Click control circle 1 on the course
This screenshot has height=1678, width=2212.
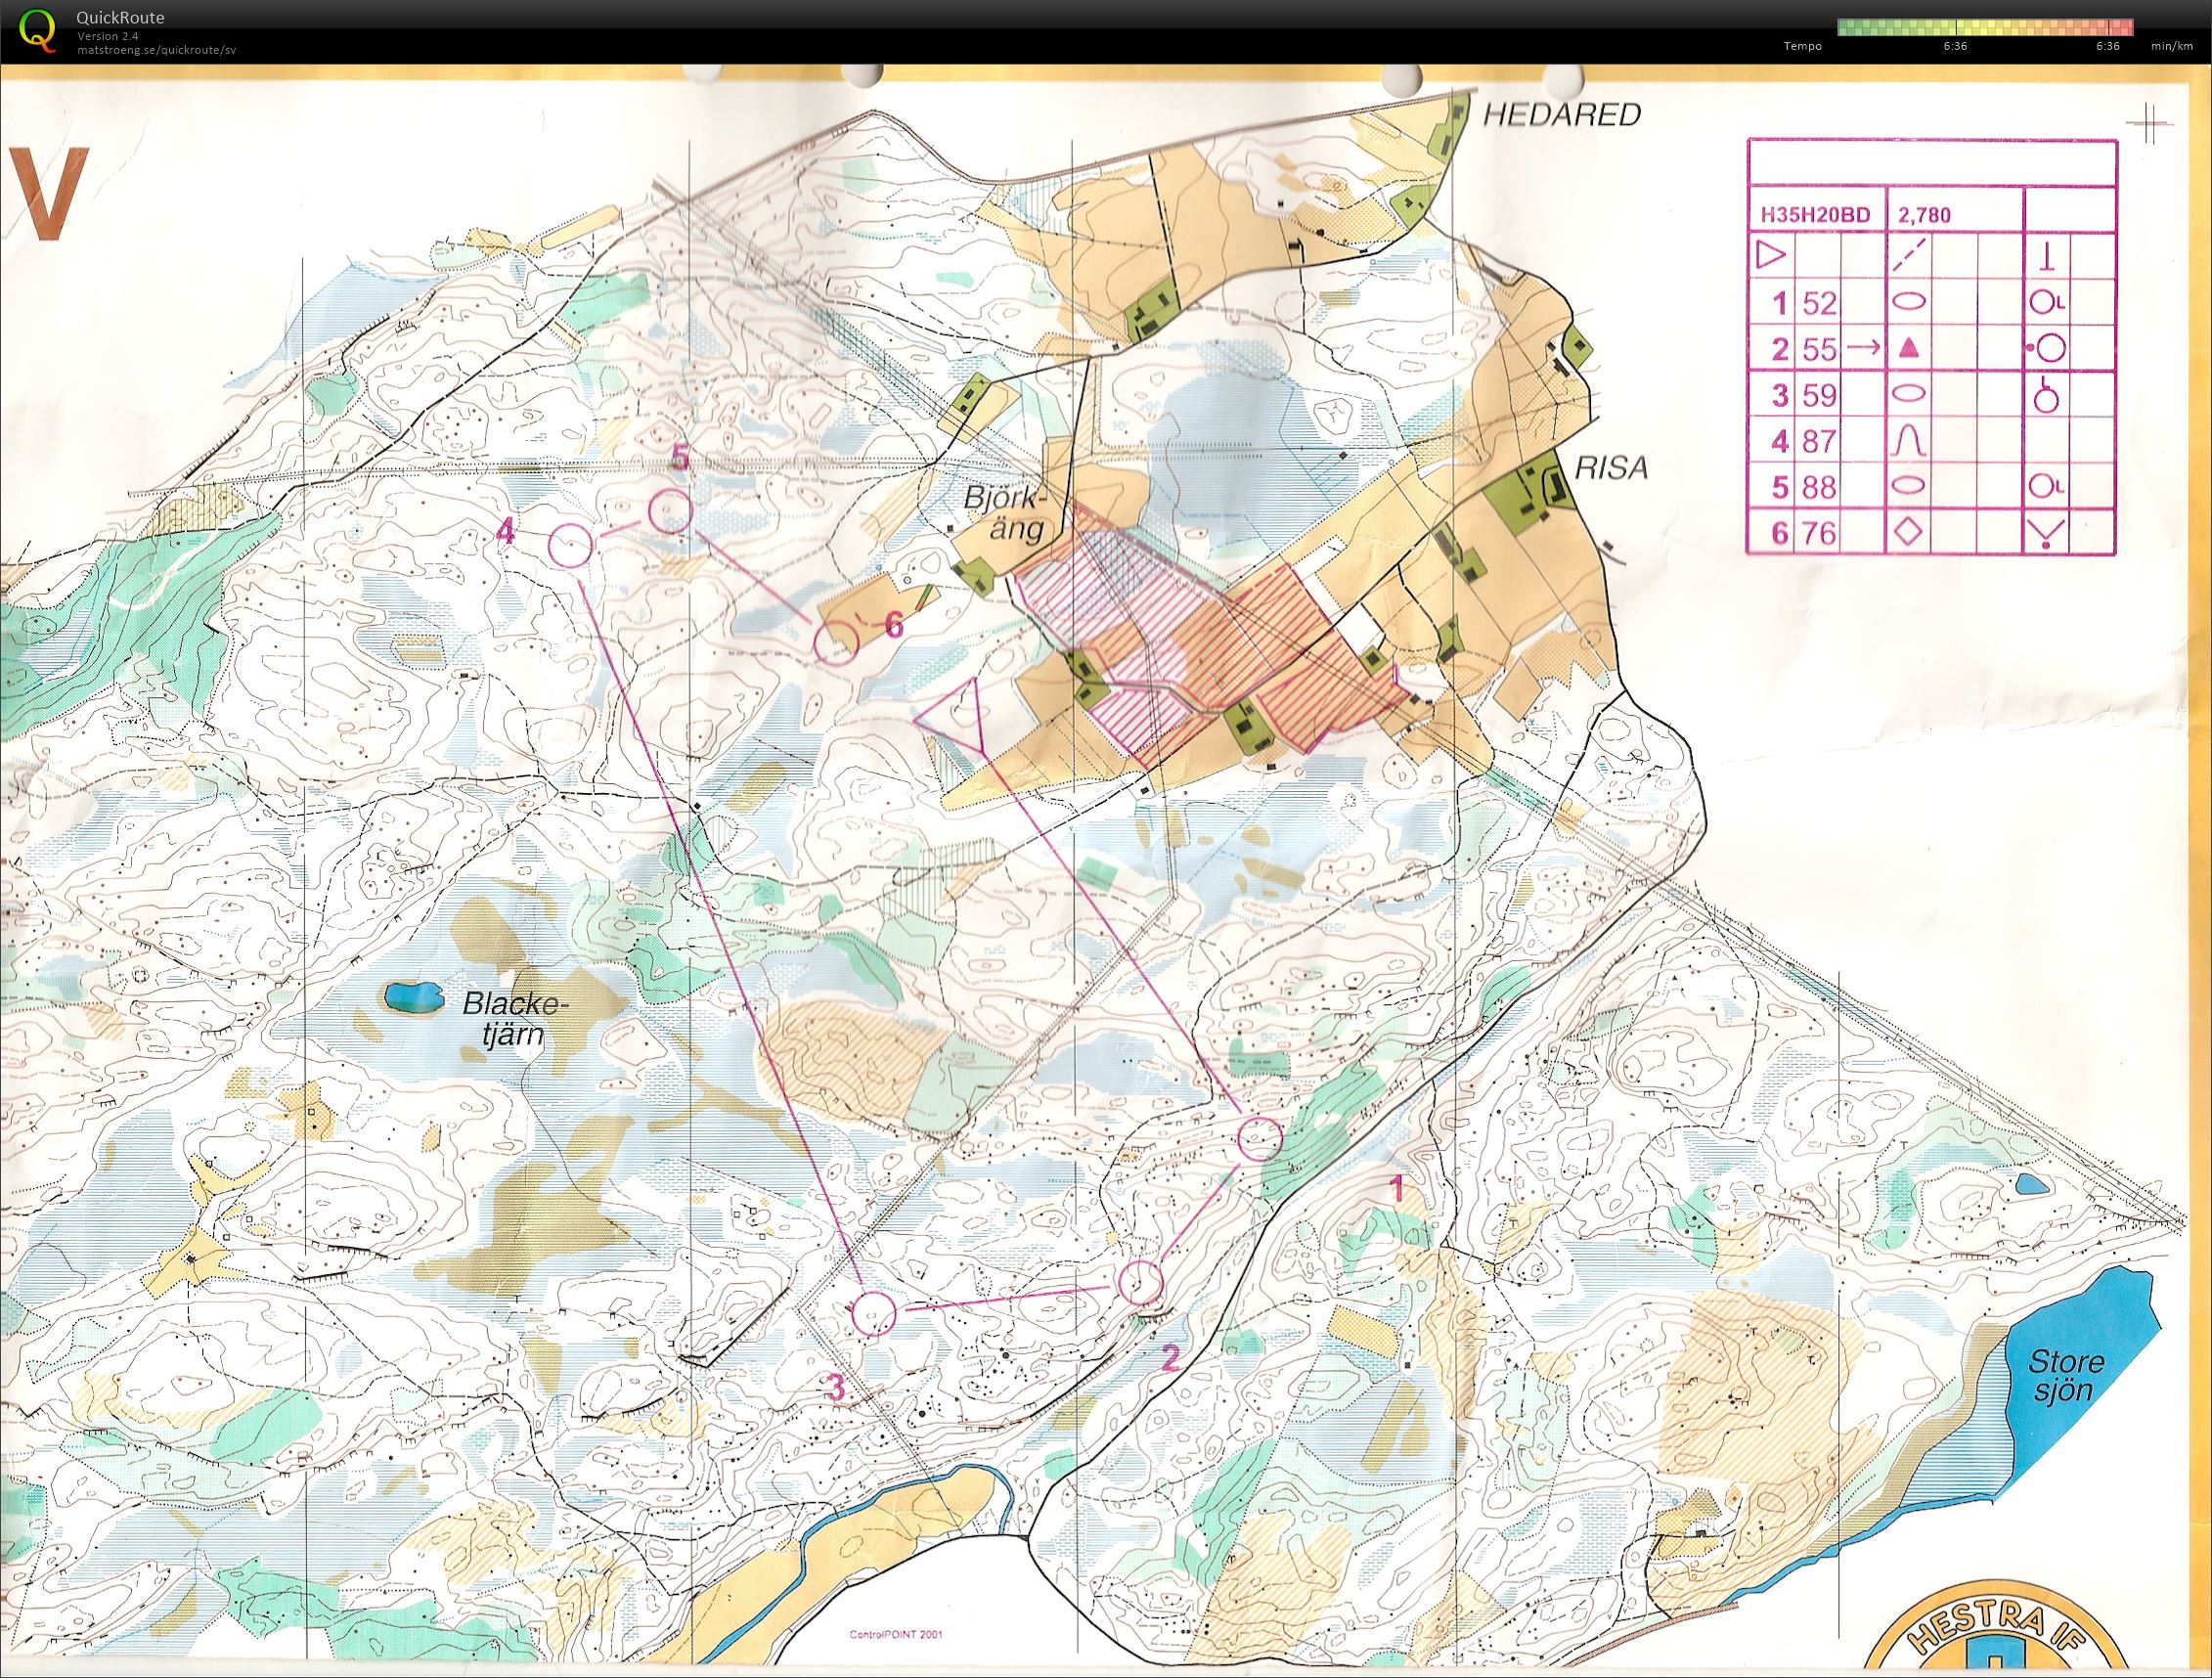point(1259,1138)
